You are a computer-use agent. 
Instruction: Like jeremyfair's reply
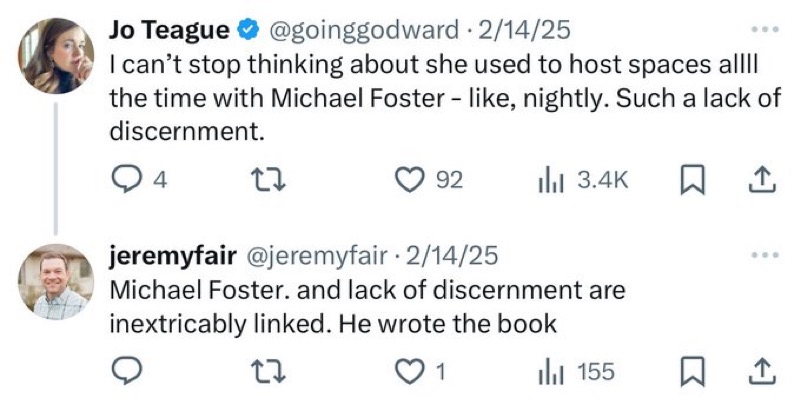tap(411, 372)
